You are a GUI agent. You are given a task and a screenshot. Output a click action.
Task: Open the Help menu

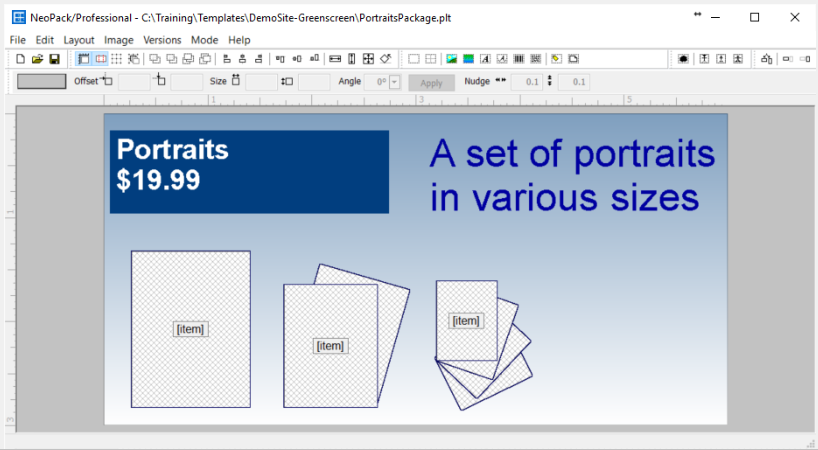[239, 40]
